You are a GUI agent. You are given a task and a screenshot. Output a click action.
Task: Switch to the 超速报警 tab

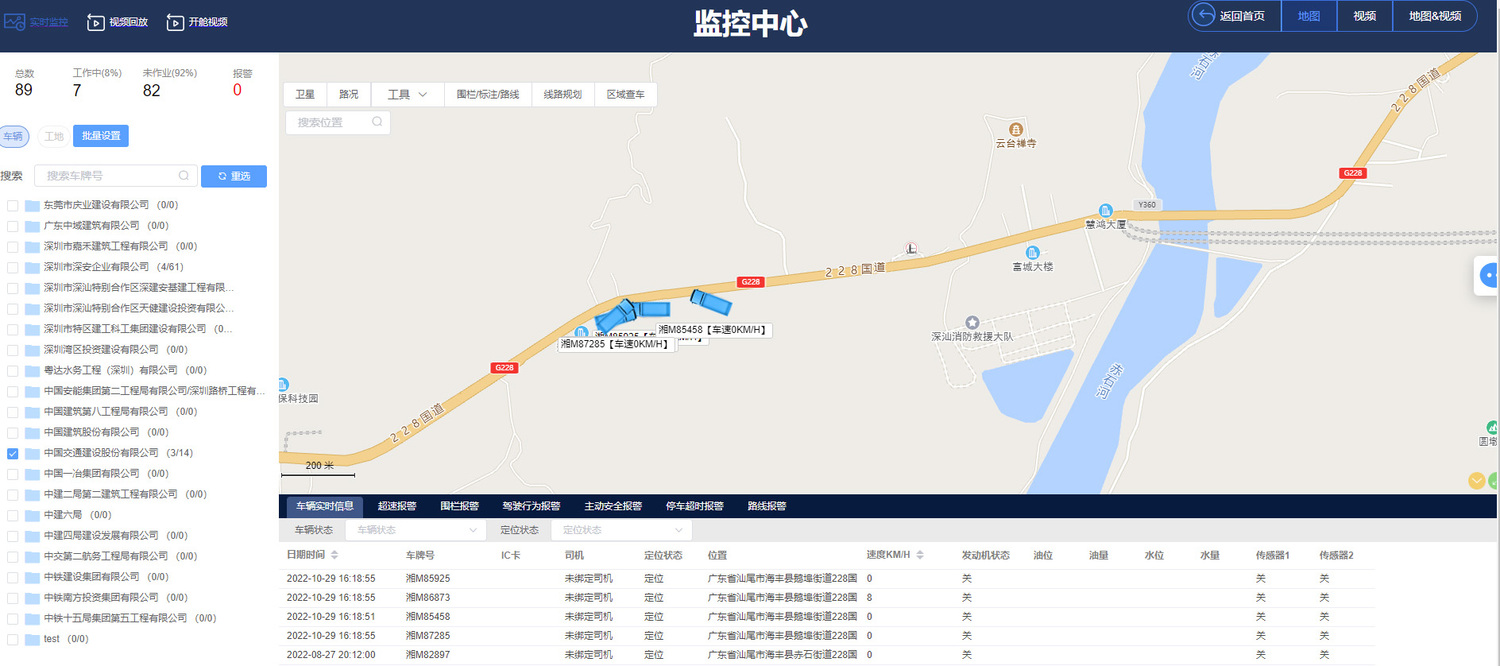(x=397, y=506)
